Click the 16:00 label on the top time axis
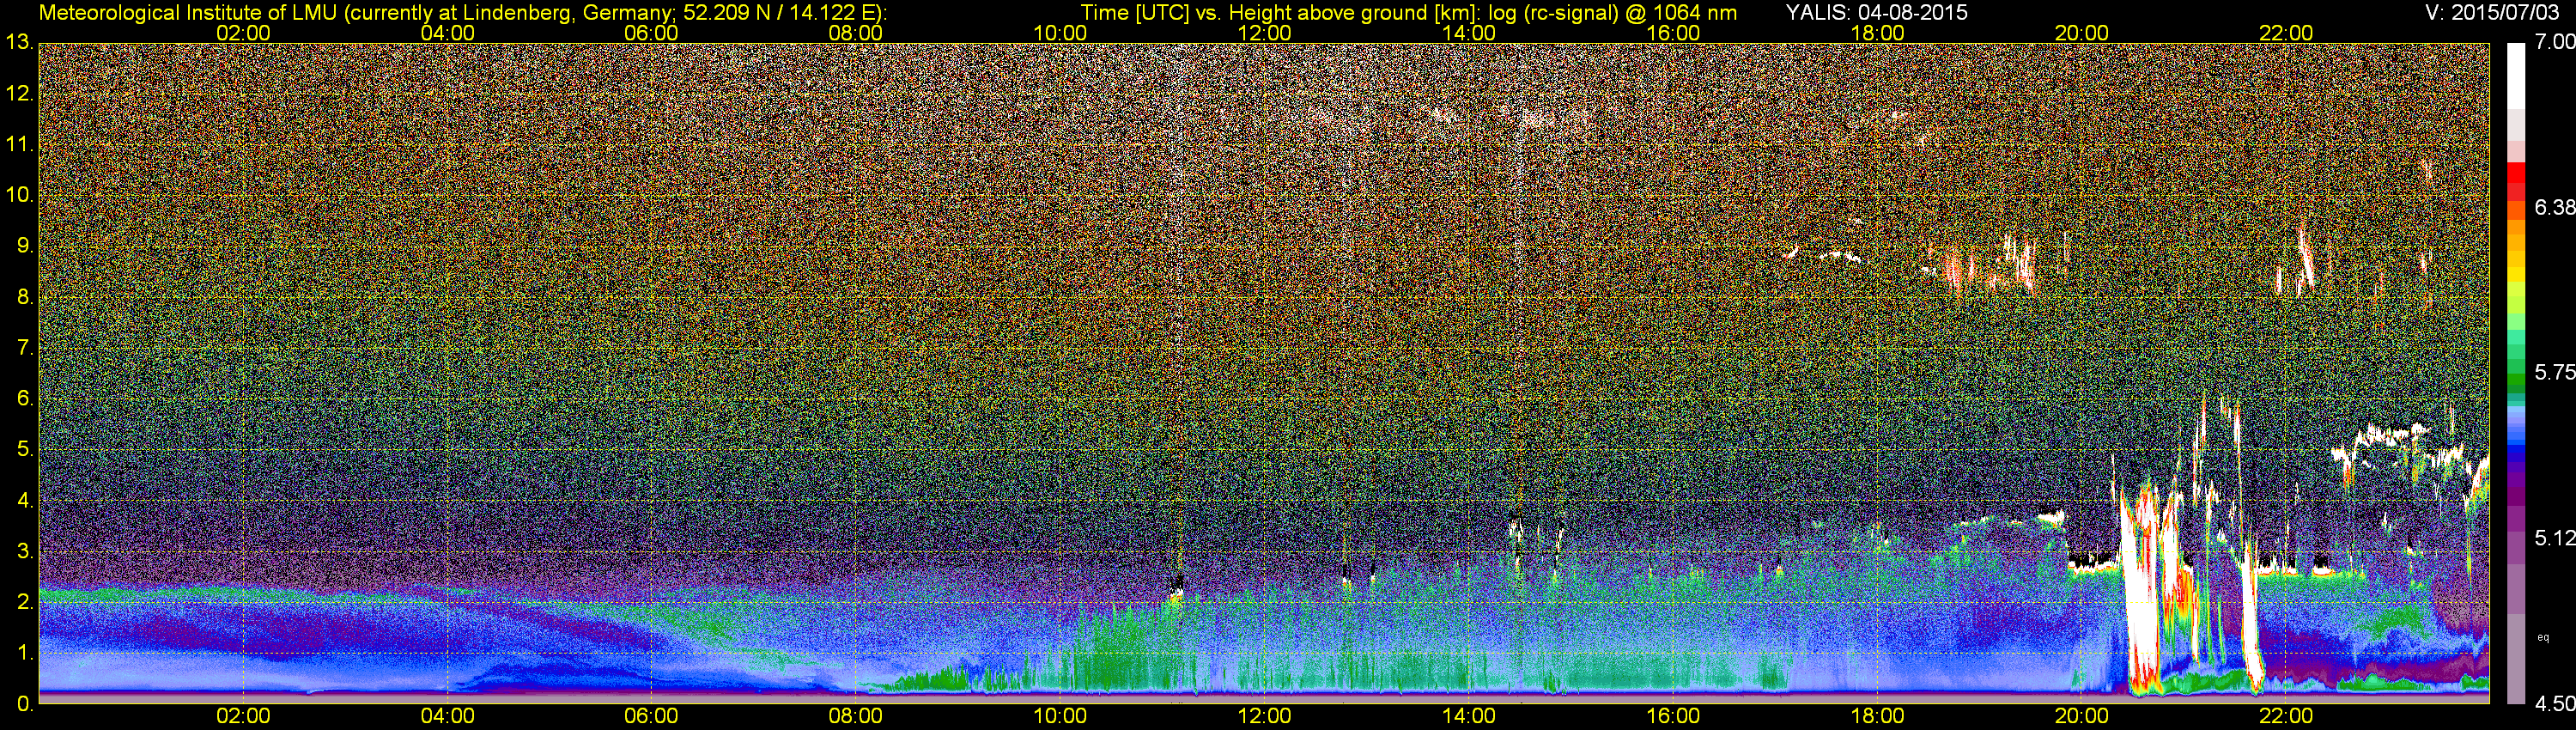Screen dimensions: 2576x730 pyautogui.click(x=1673, y=32)
